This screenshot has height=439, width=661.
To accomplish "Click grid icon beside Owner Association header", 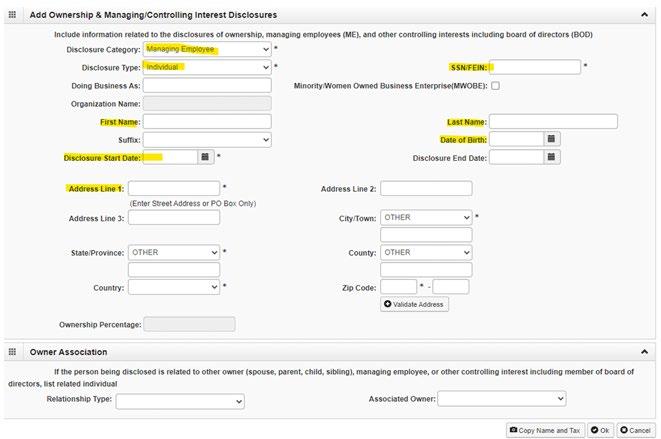I will (x=12, y=352).
